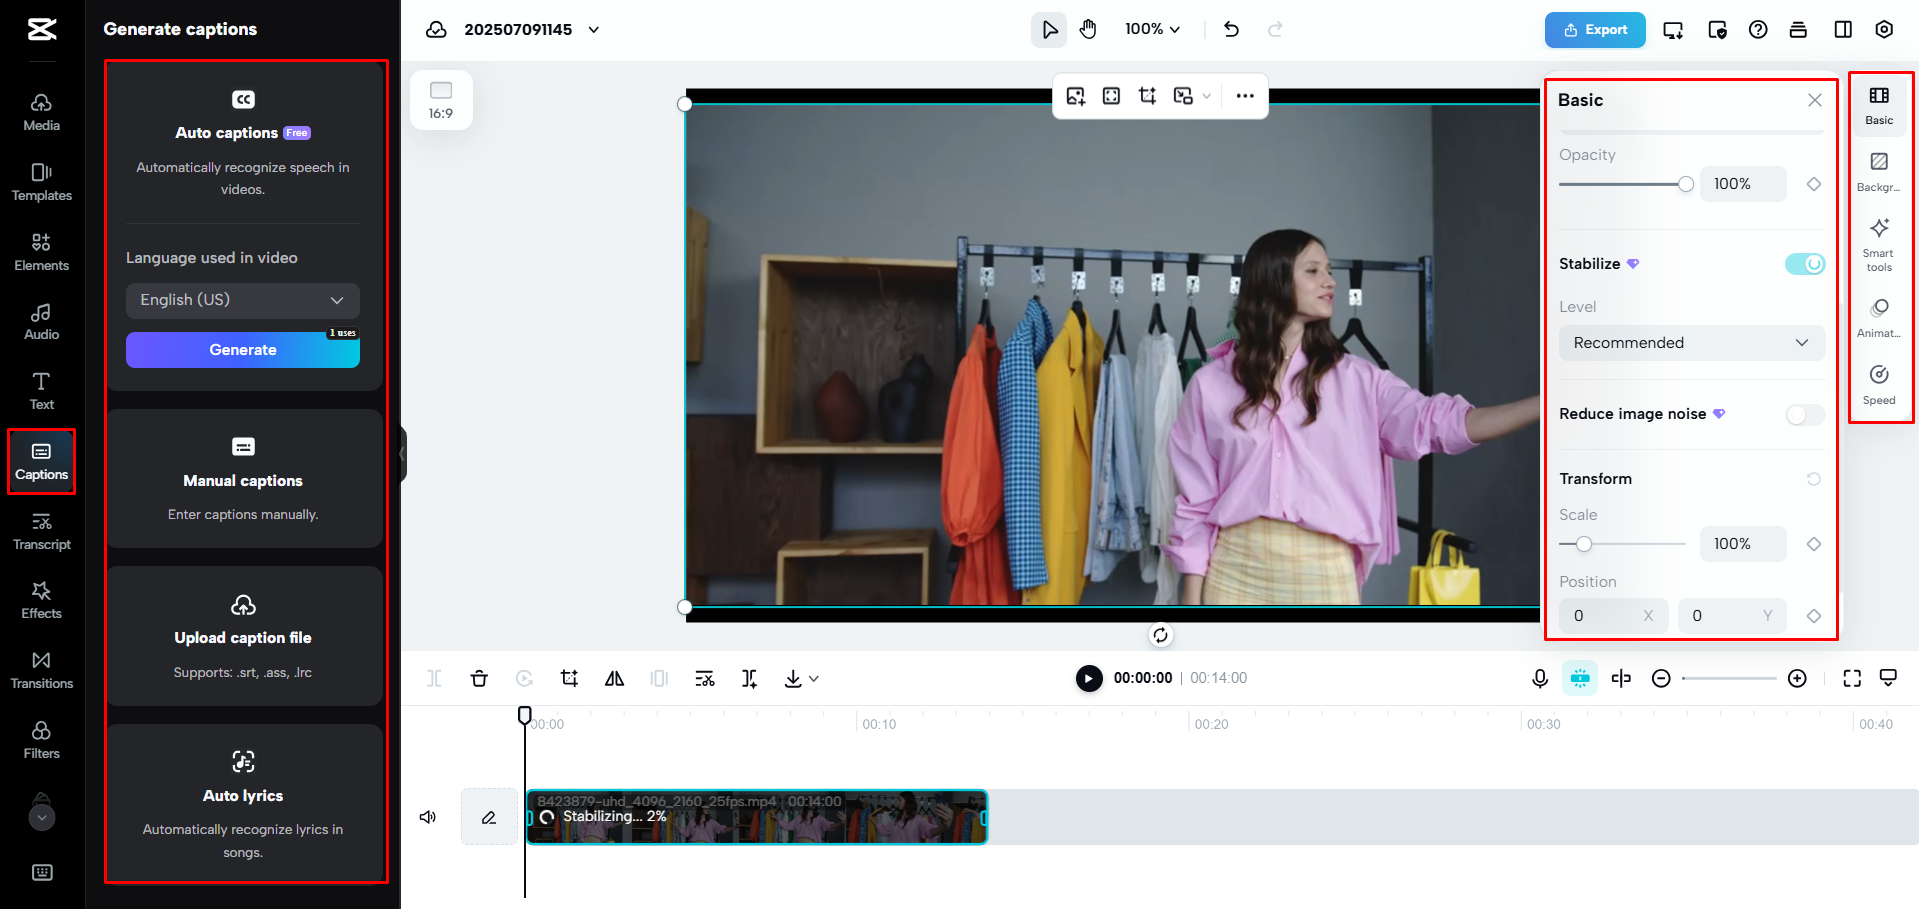Screen dimensions: 1919x909
Task: Click the delete clip trash icon
Action: [479, 678]
